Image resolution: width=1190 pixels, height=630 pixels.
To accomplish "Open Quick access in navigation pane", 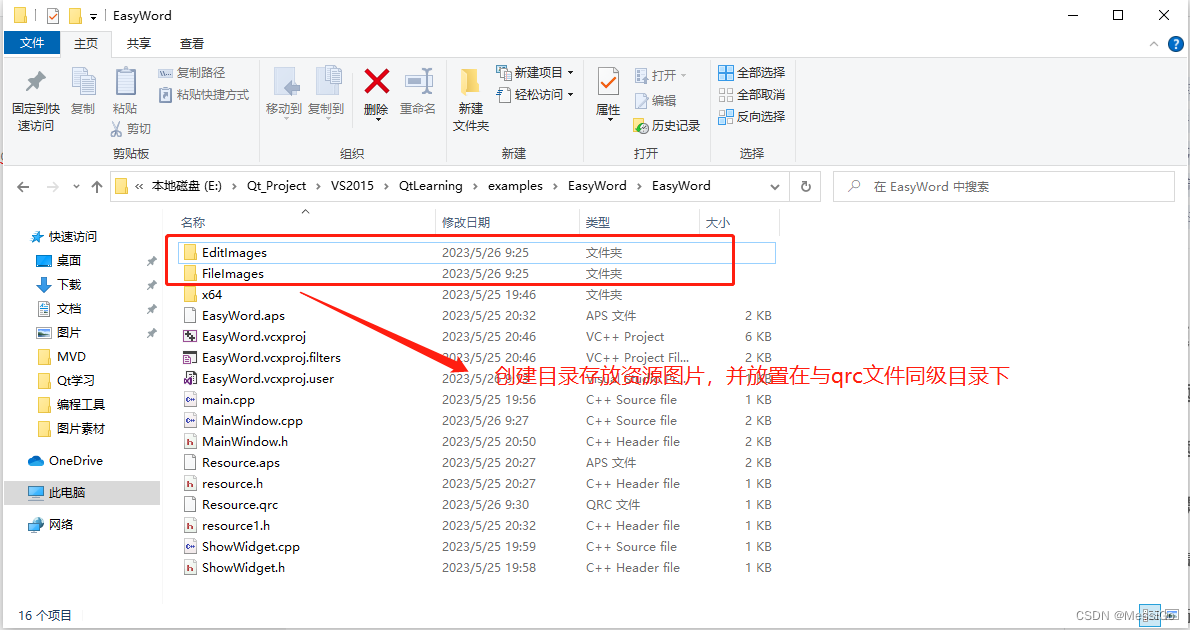I will point(64,237).
